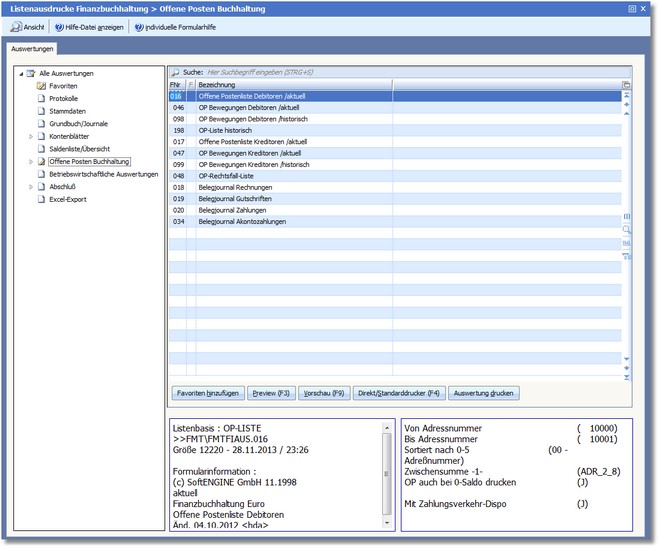Viewport: 659px width, 548px height.
Task: Collapse the Alle Auswertungen tree node
Action: (21, 74)
